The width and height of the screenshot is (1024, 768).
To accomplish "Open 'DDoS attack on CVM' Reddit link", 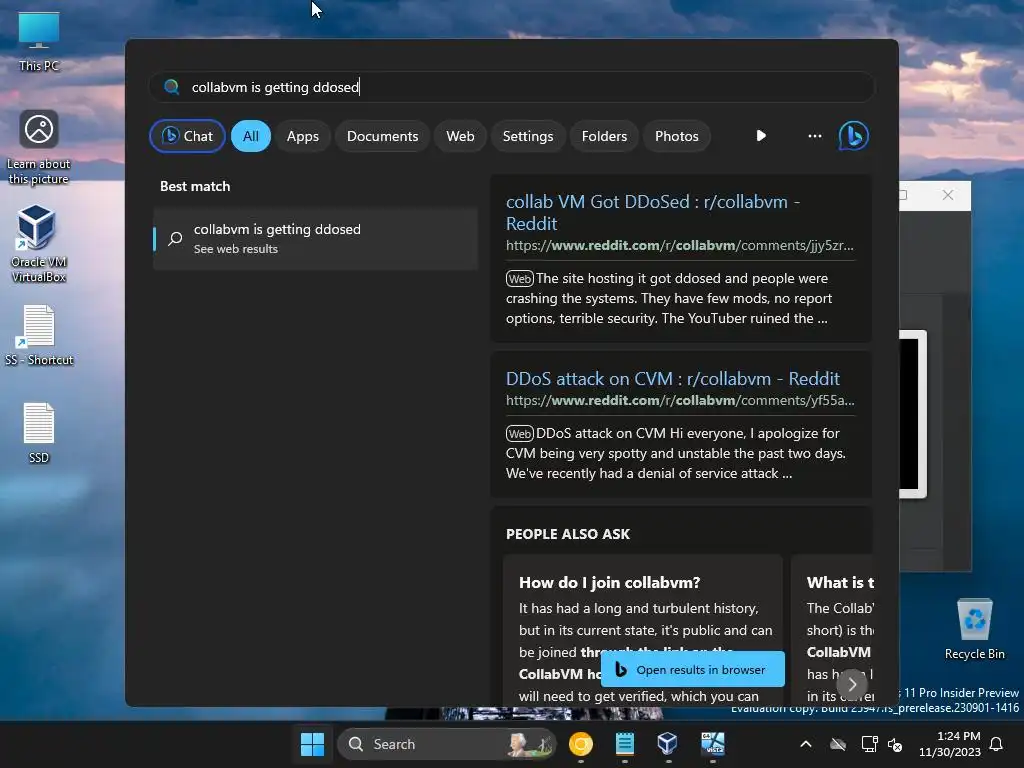I will (673, 379).
